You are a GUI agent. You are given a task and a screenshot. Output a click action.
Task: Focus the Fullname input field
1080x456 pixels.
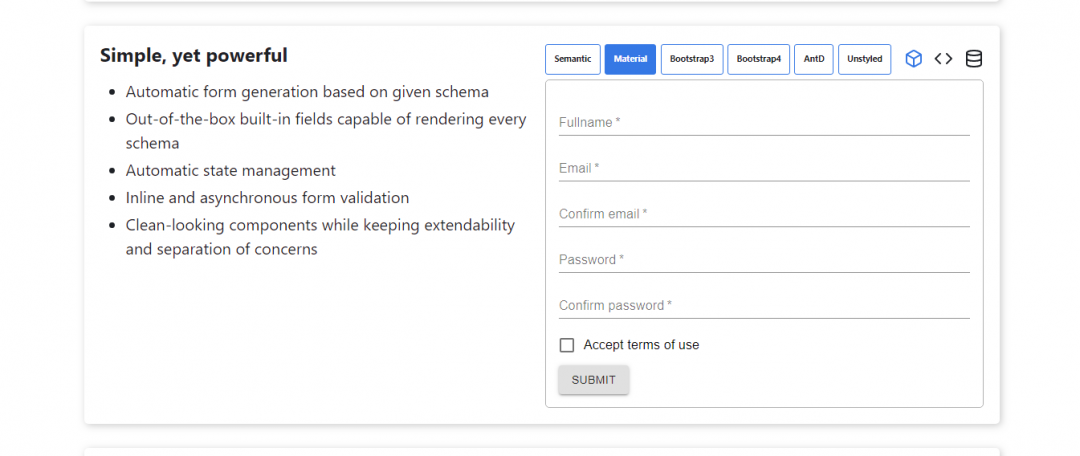(764, 123)
